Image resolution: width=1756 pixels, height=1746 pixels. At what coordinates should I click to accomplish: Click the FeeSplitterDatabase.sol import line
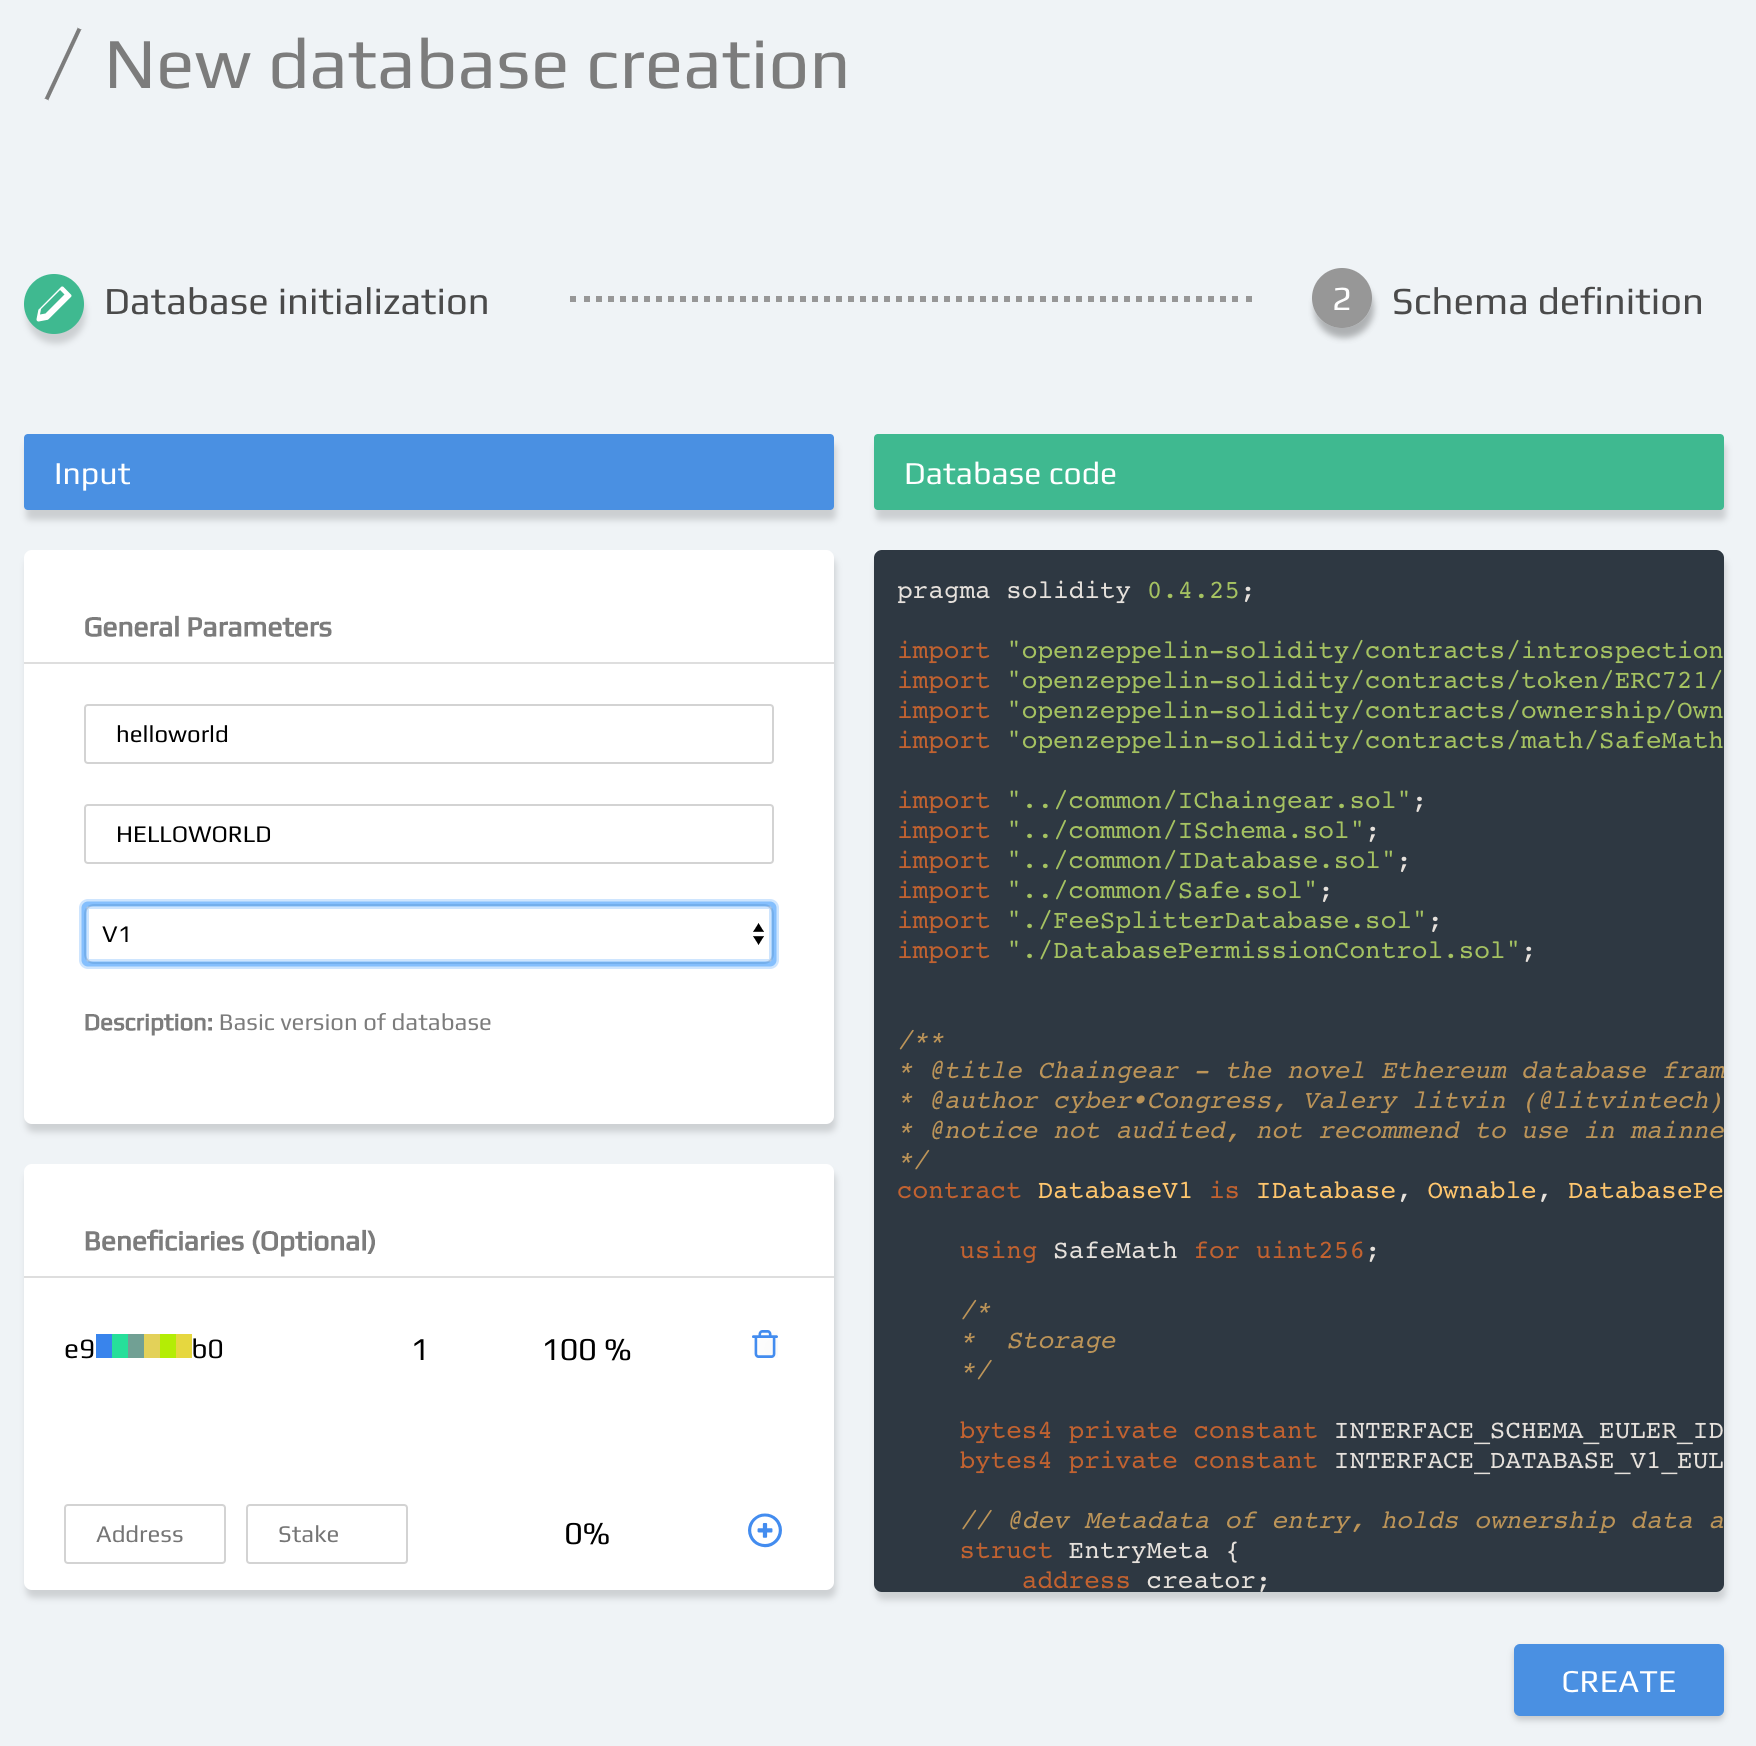click(x=1169, y=920)
